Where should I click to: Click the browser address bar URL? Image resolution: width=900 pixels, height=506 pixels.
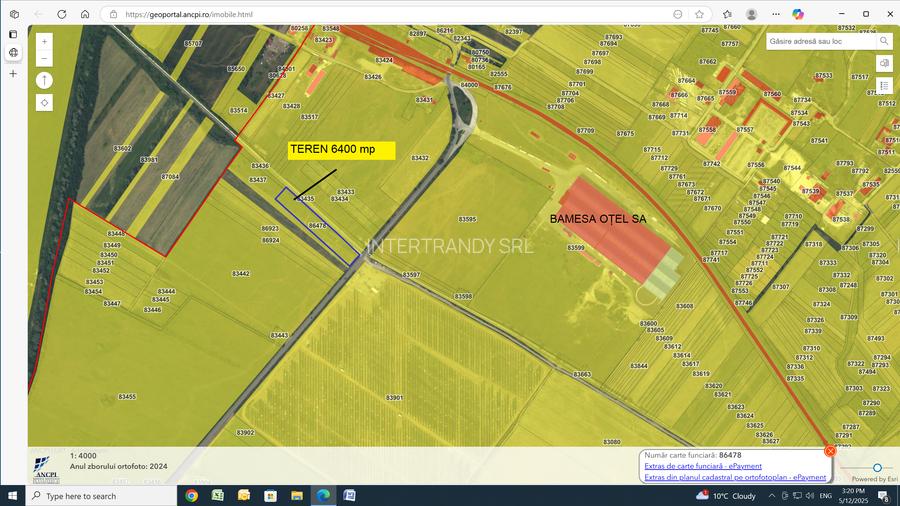tap(190, 15)
